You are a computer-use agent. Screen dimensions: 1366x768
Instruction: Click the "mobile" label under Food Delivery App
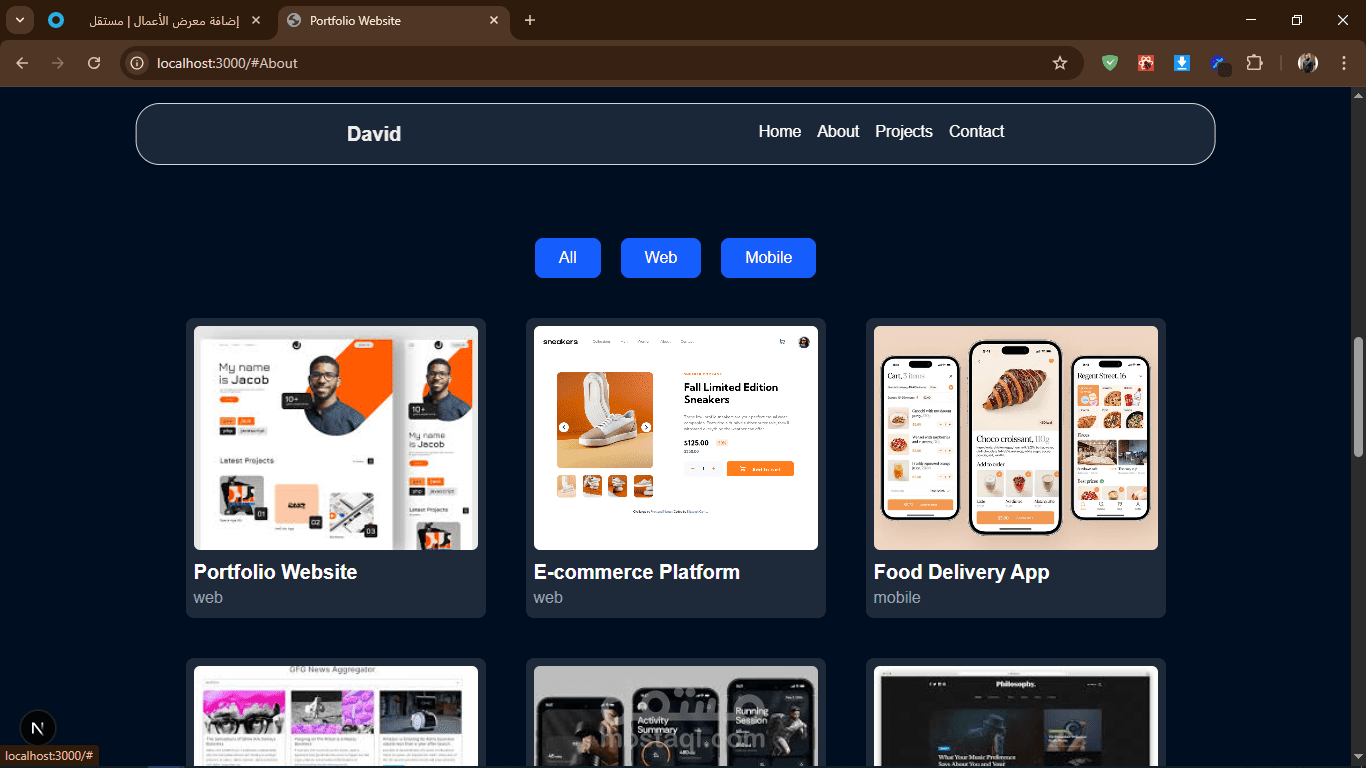click(x=897, y=598)
